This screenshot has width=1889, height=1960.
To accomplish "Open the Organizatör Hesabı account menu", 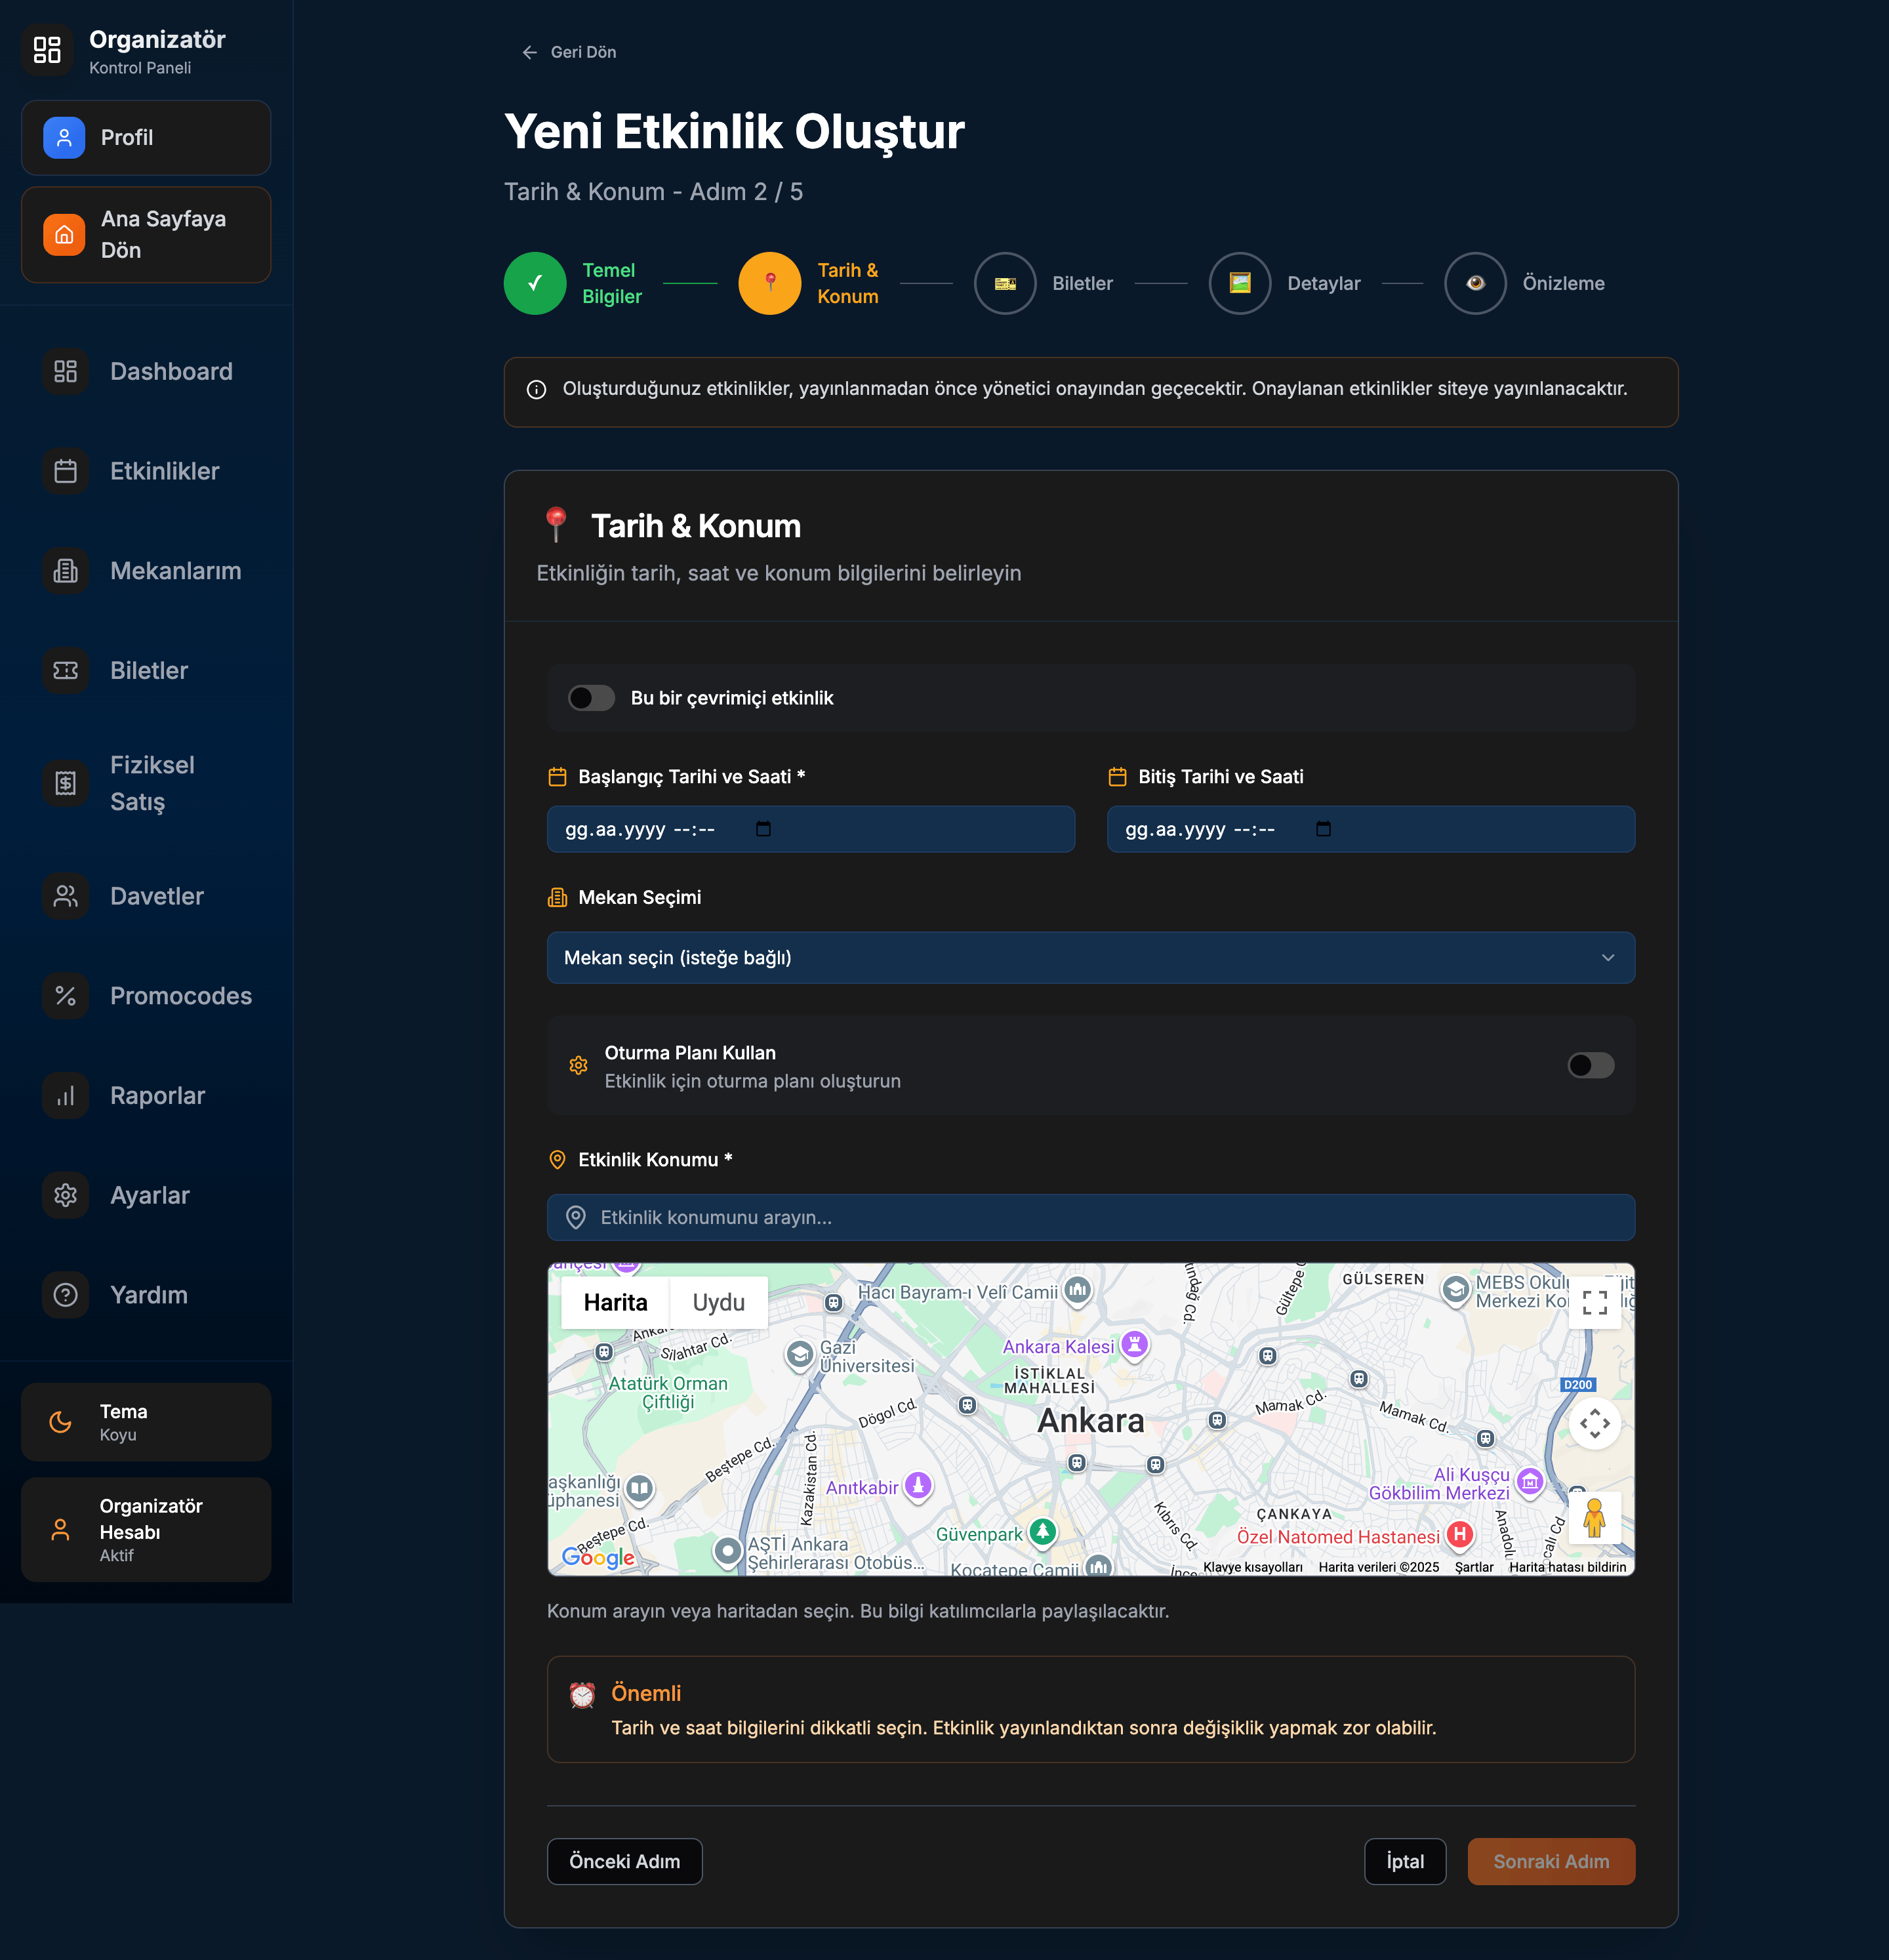I will tap(146, 1530).
